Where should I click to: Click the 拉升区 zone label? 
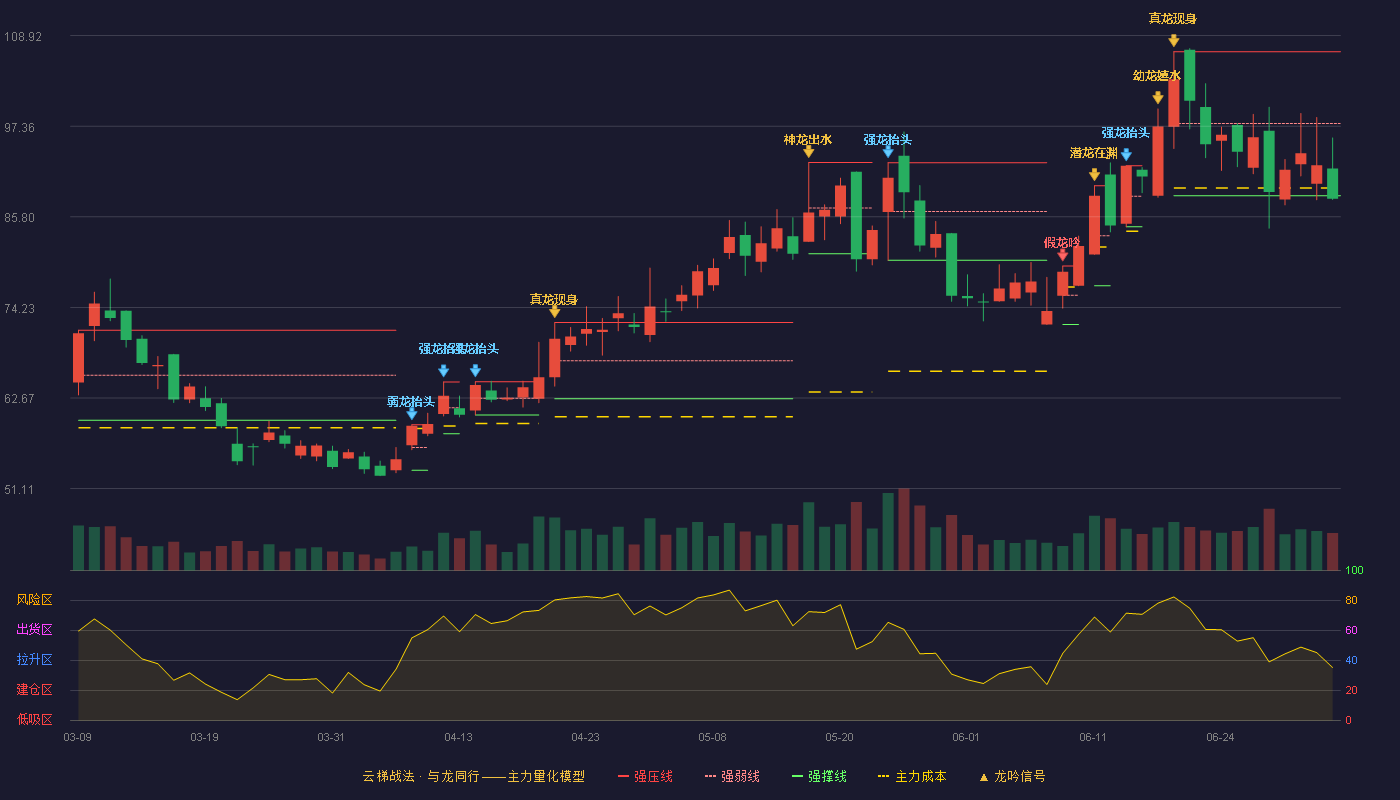pos(34,660)
